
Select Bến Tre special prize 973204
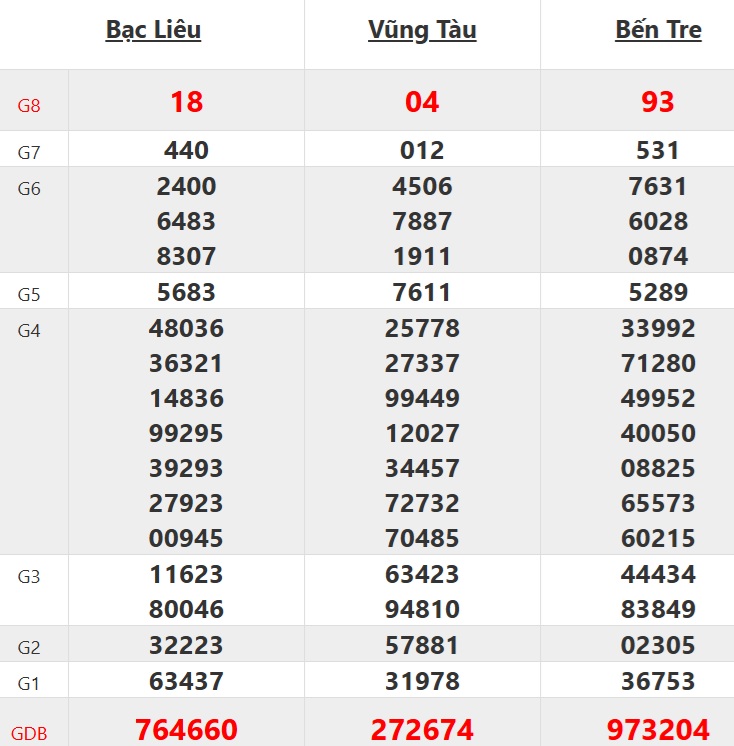click(x=658, y=729)
